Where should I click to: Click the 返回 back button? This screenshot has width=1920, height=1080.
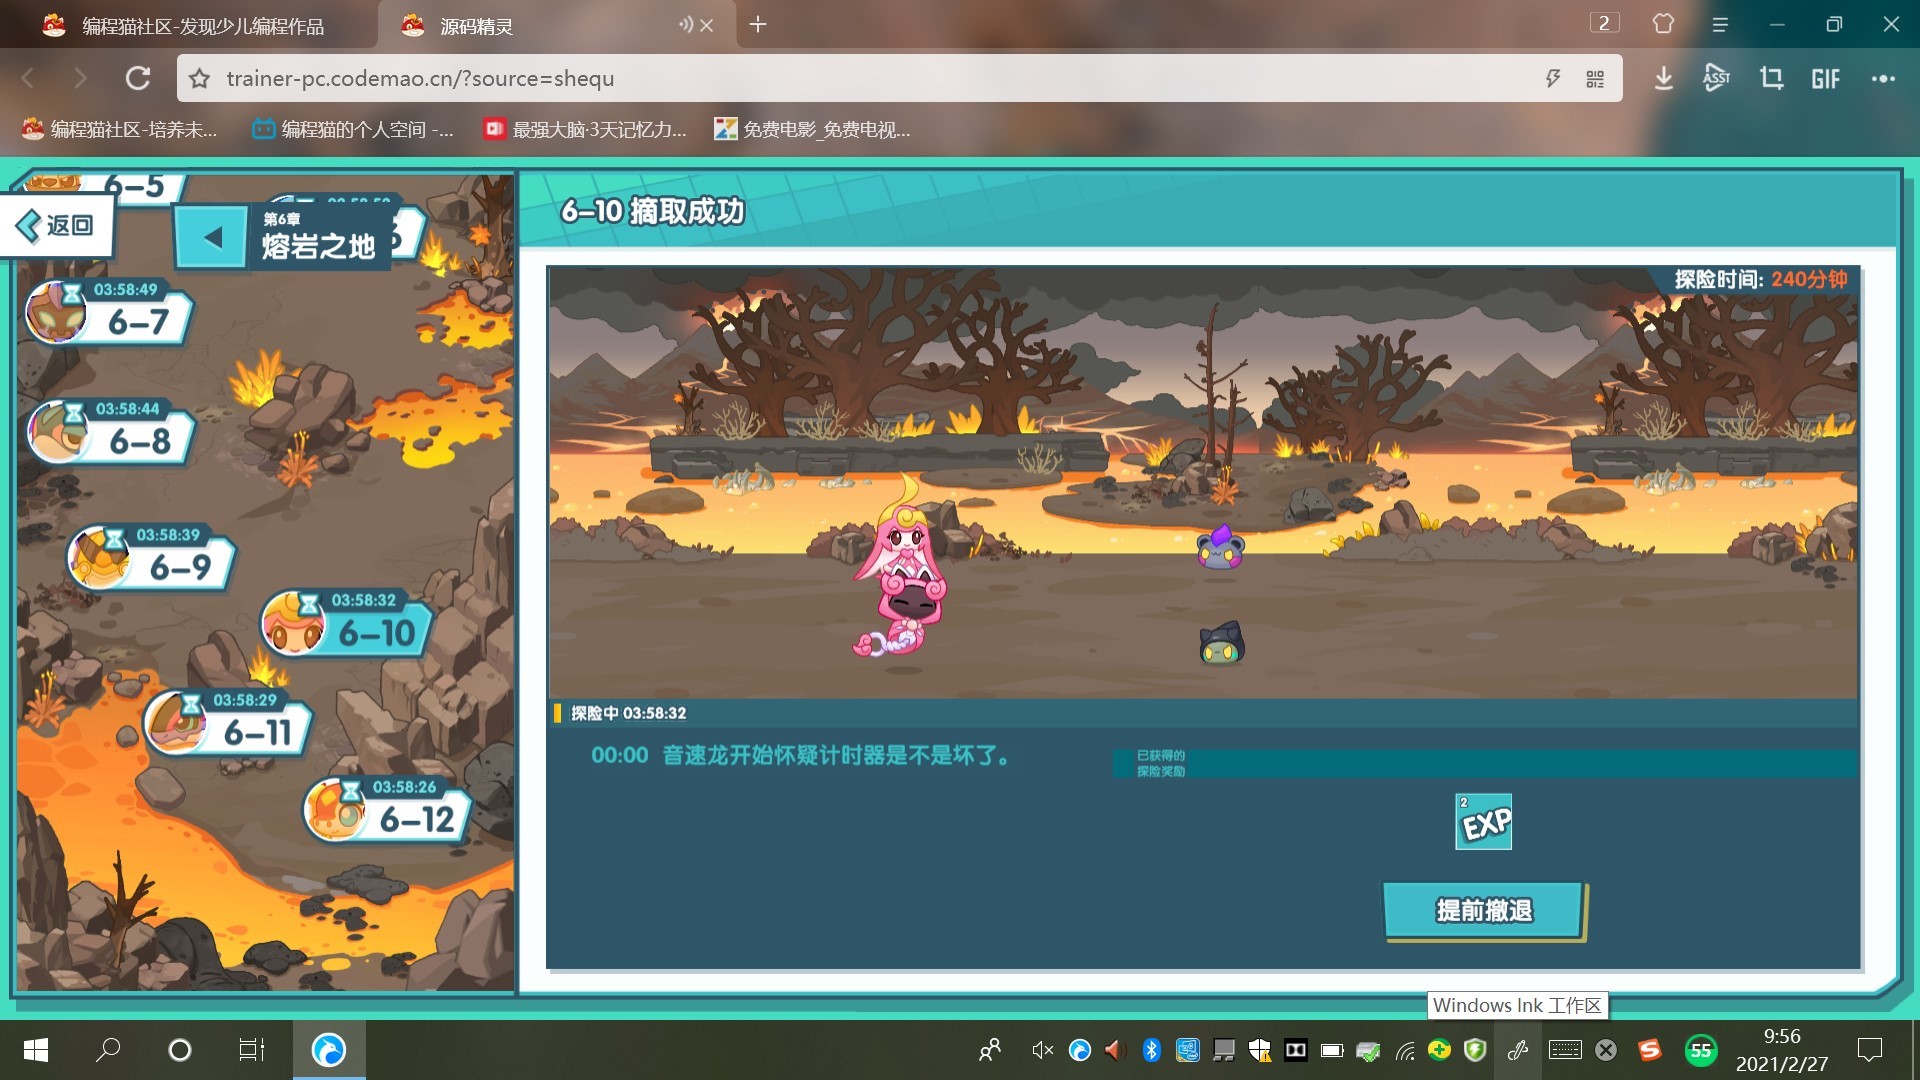click(x=56, y=225)
